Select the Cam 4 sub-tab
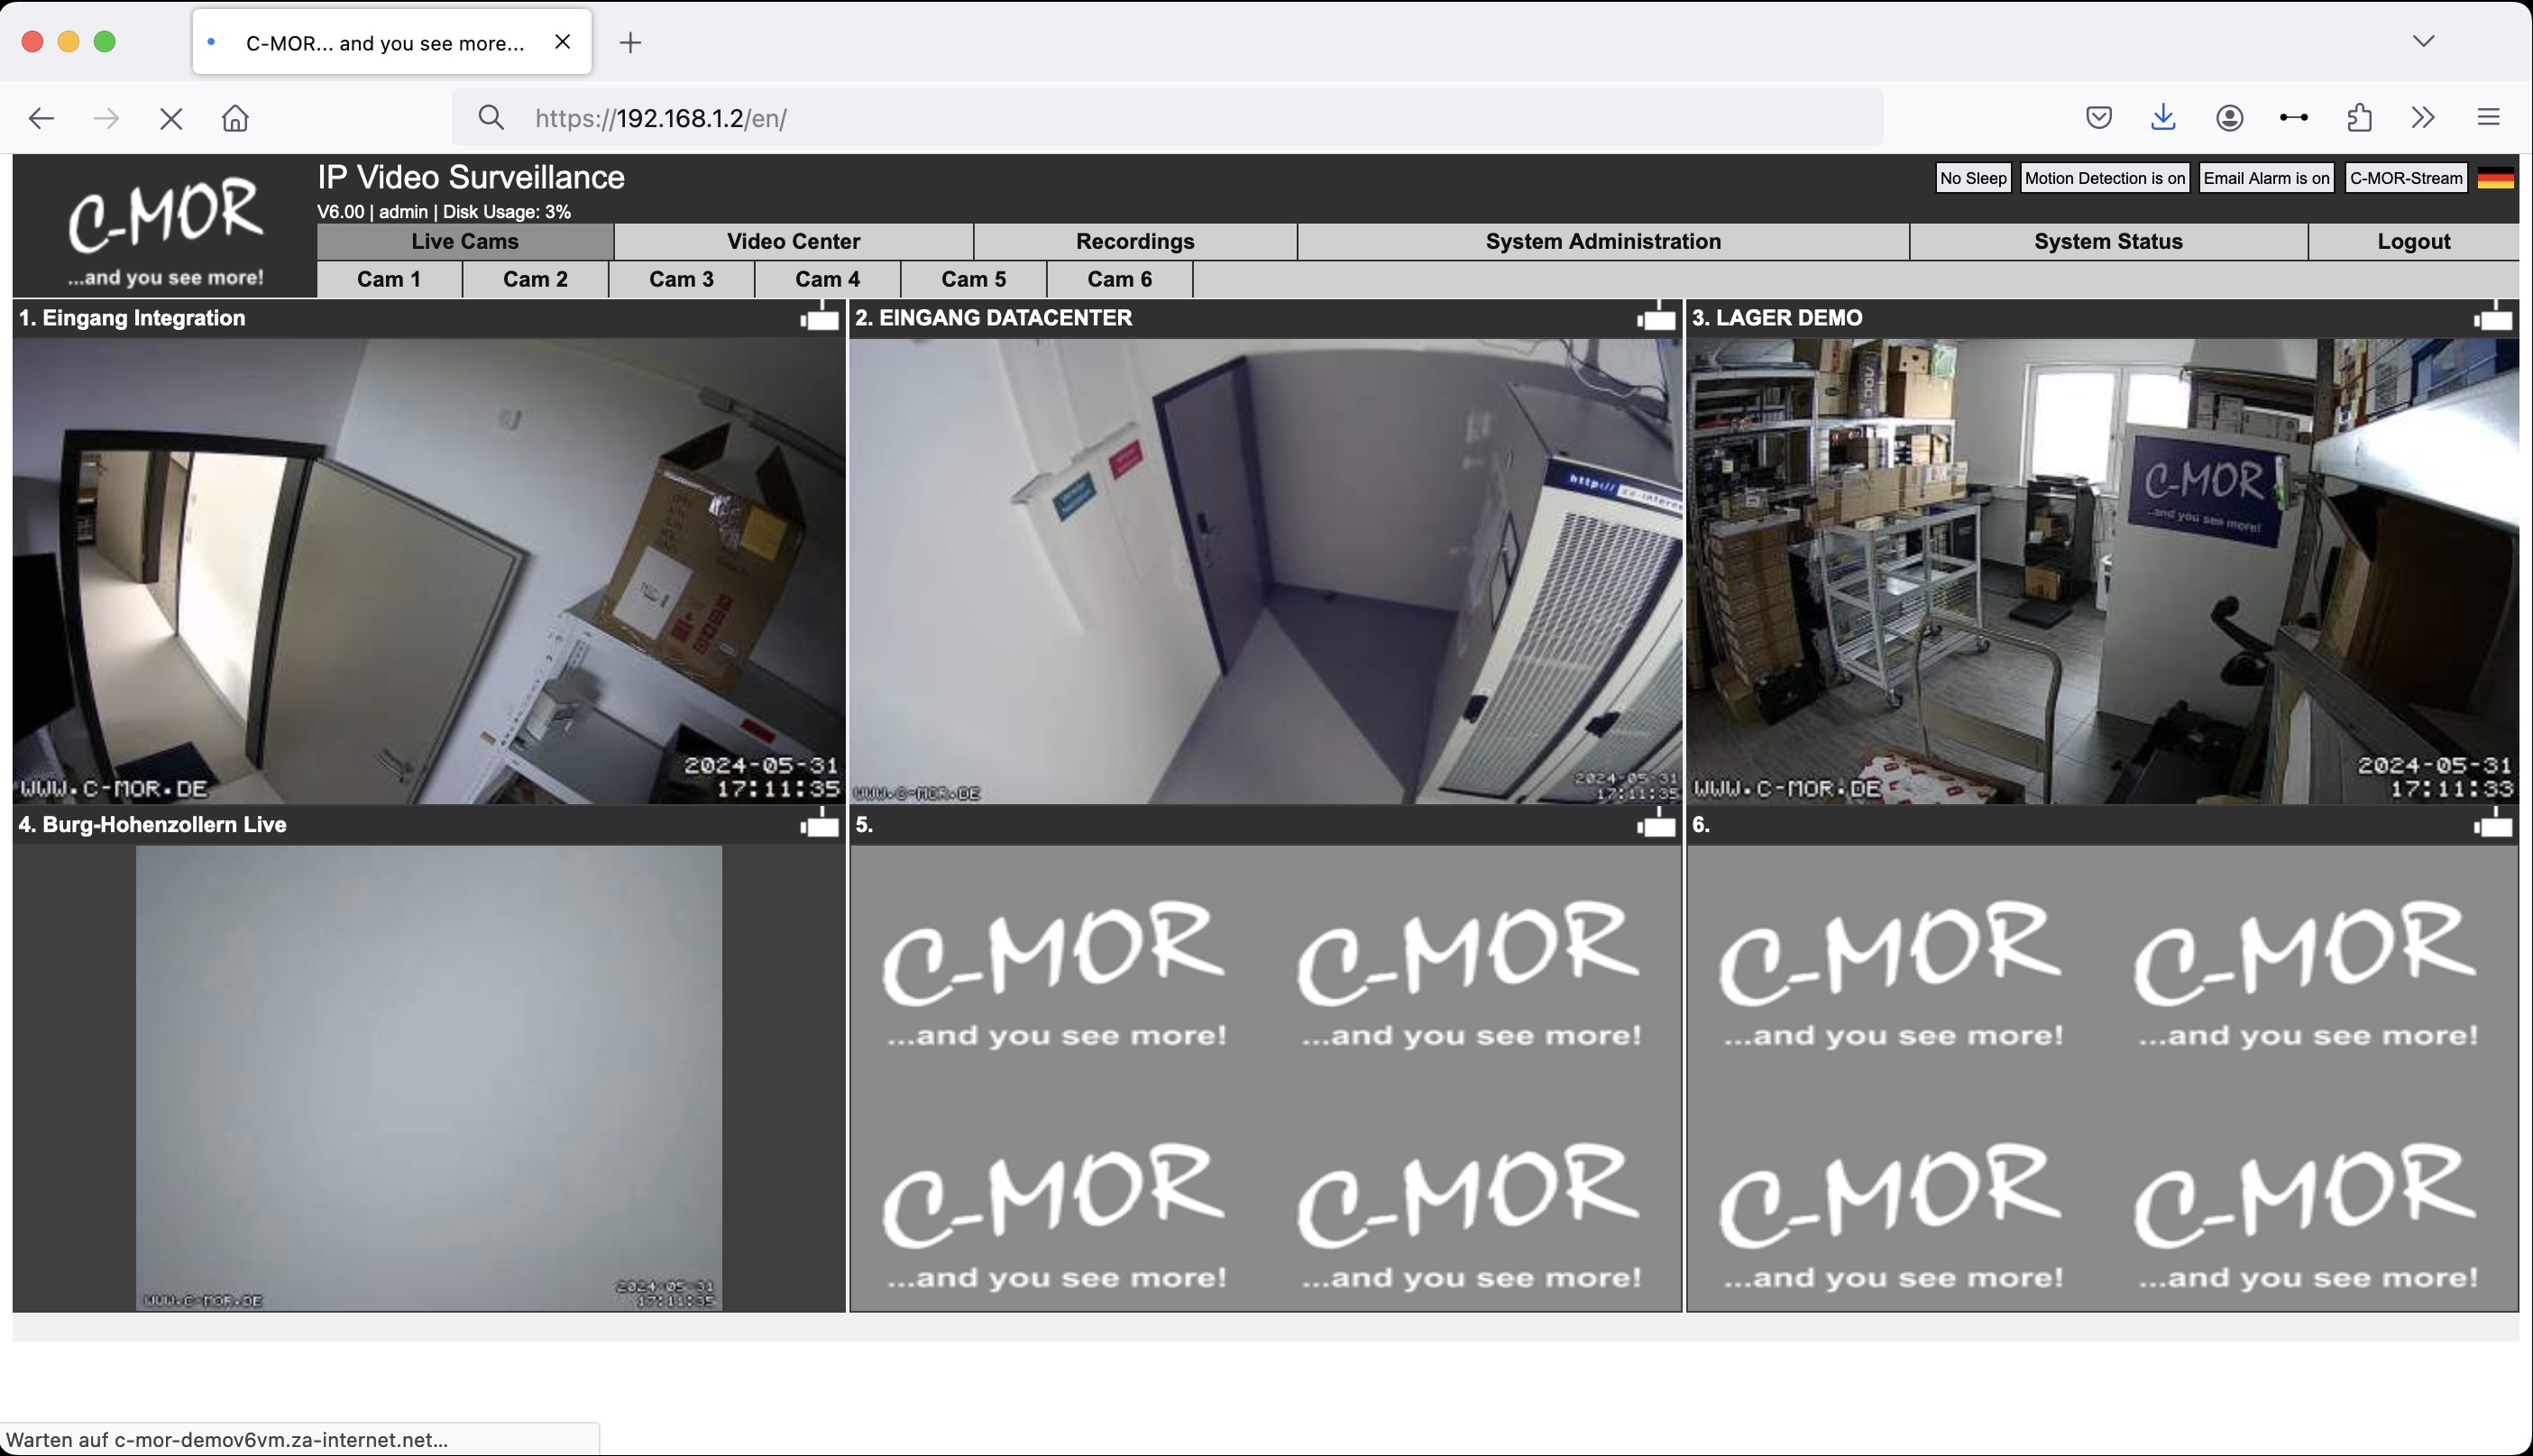This screenshot has height=1456, width=2533. 827,279
